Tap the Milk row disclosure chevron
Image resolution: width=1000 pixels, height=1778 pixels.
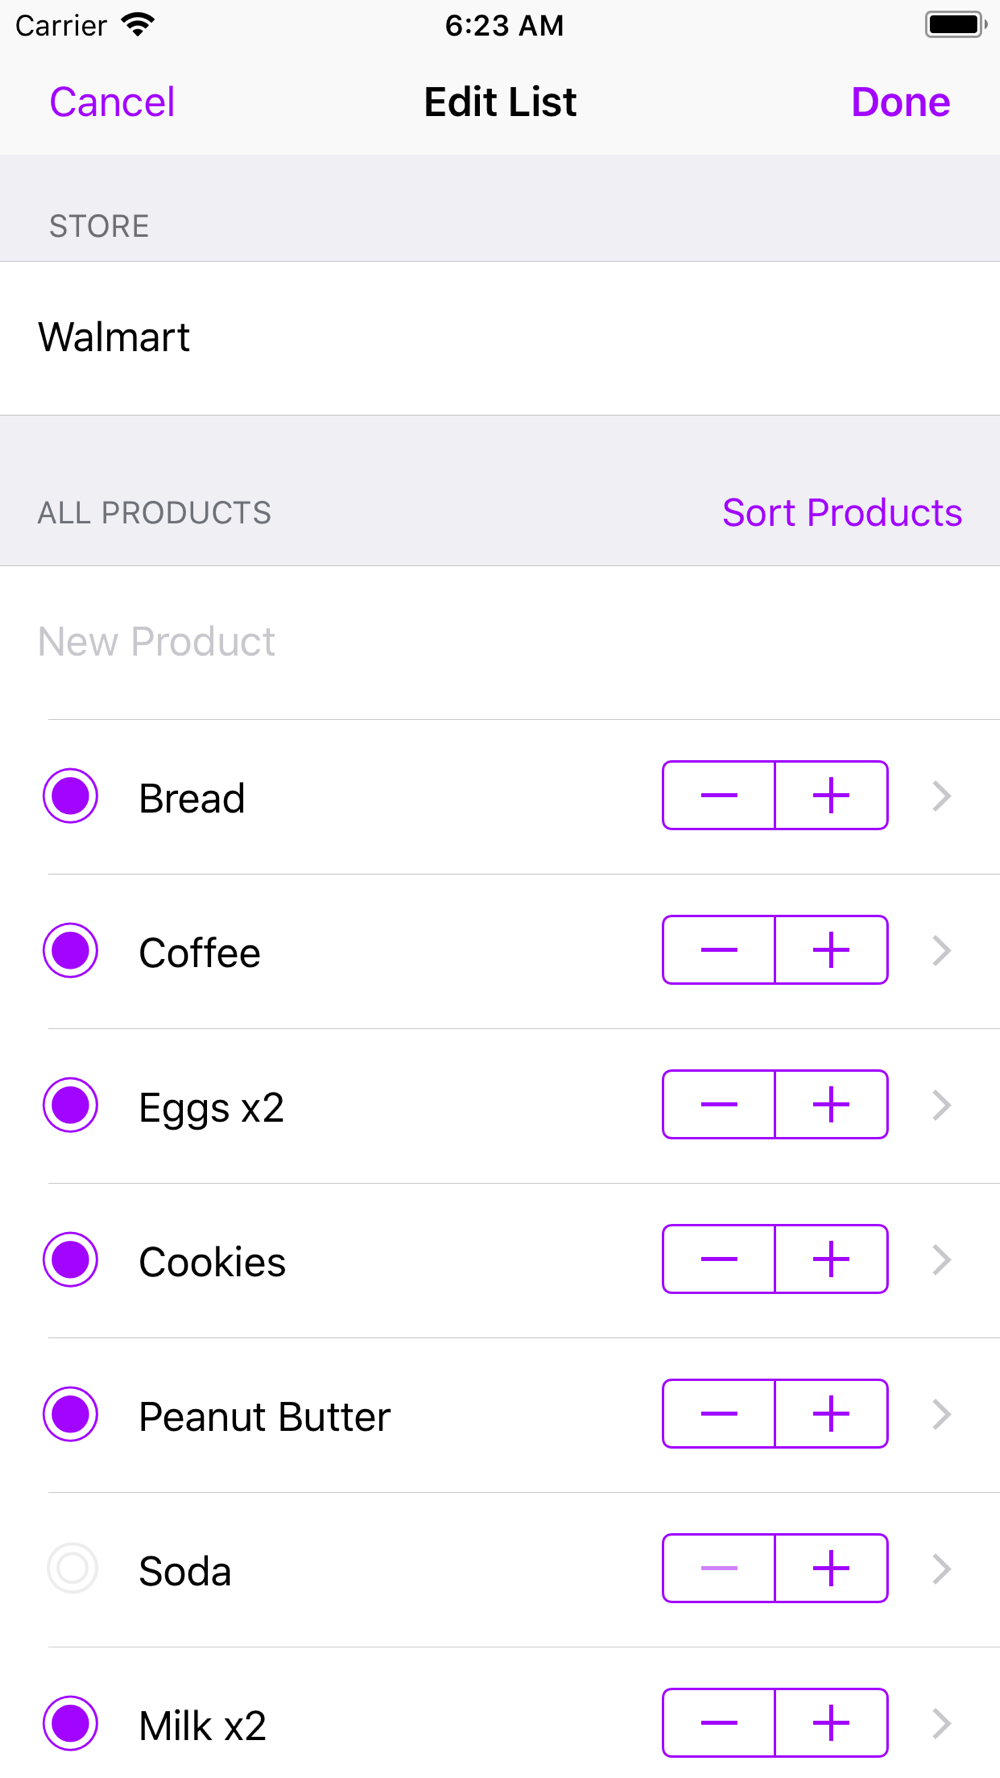(x=941, y=1723)
